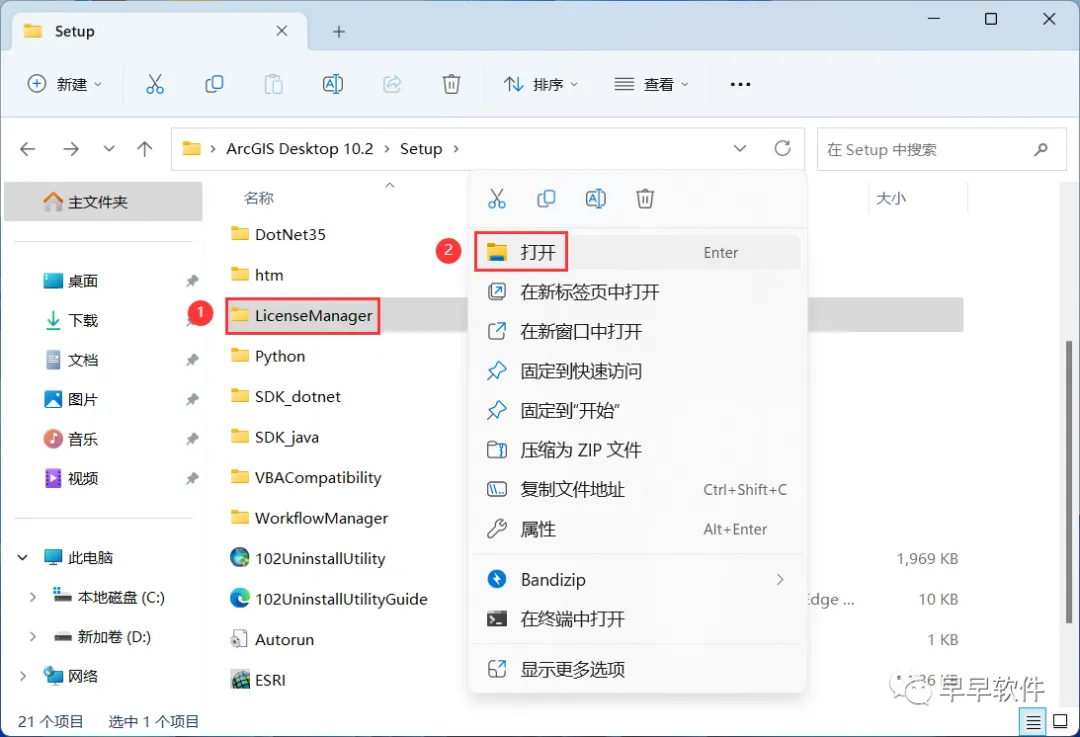The height and width of the screenshot is (737, 1080).
Task: Refresh the Setup folder view
Action: point(782,148)
